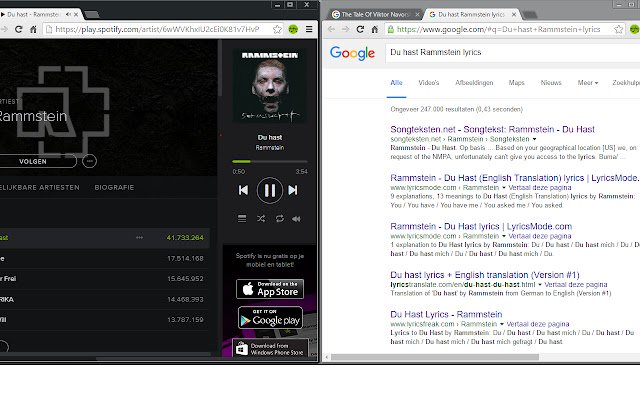Bookmark the Spotify page with star icon
Viewport: 640px width, 400px height.
point(277,29)
